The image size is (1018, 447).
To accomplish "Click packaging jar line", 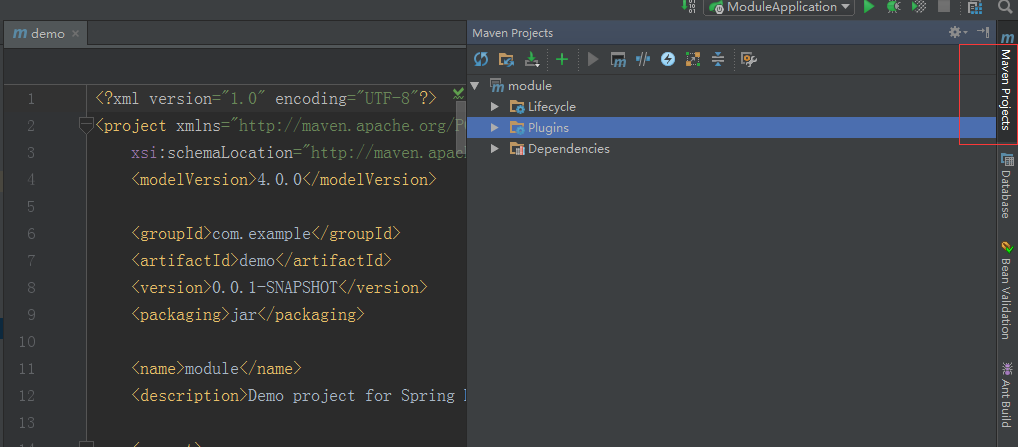I will pos(247,315).
